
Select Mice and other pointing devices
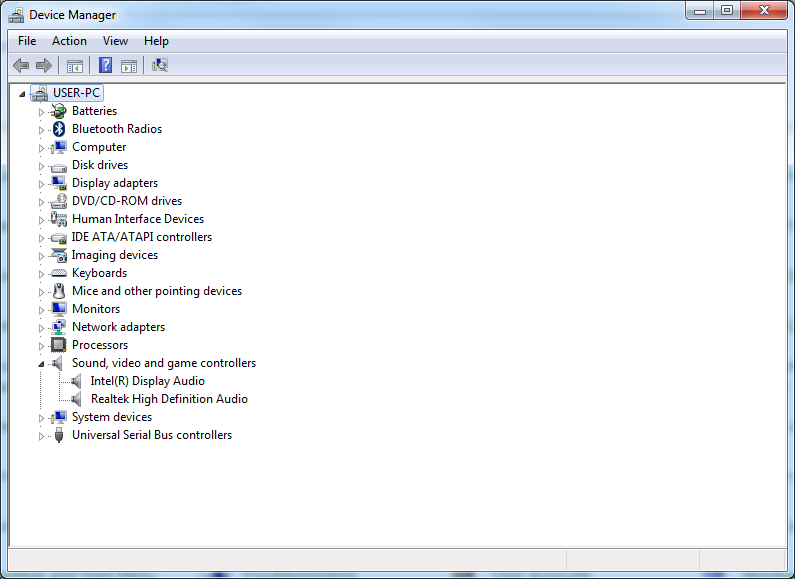[157, 291]
